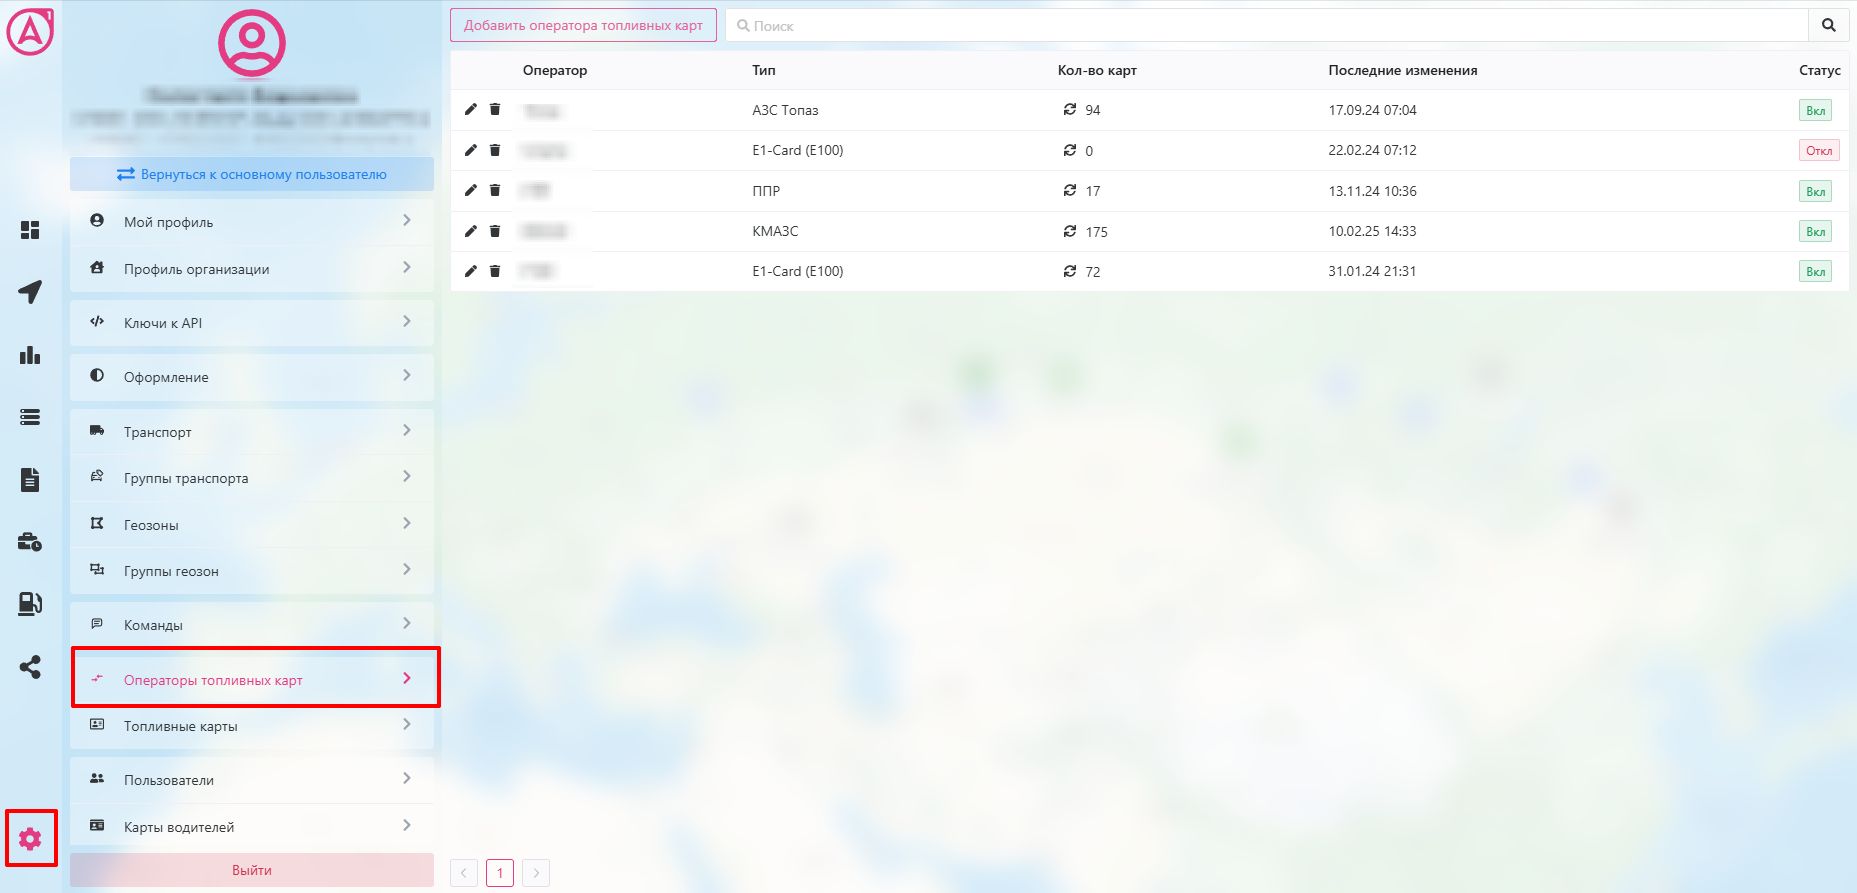Expand the Ключи к API chevron
1857x893 pixels.
click(x=407, y=321)
